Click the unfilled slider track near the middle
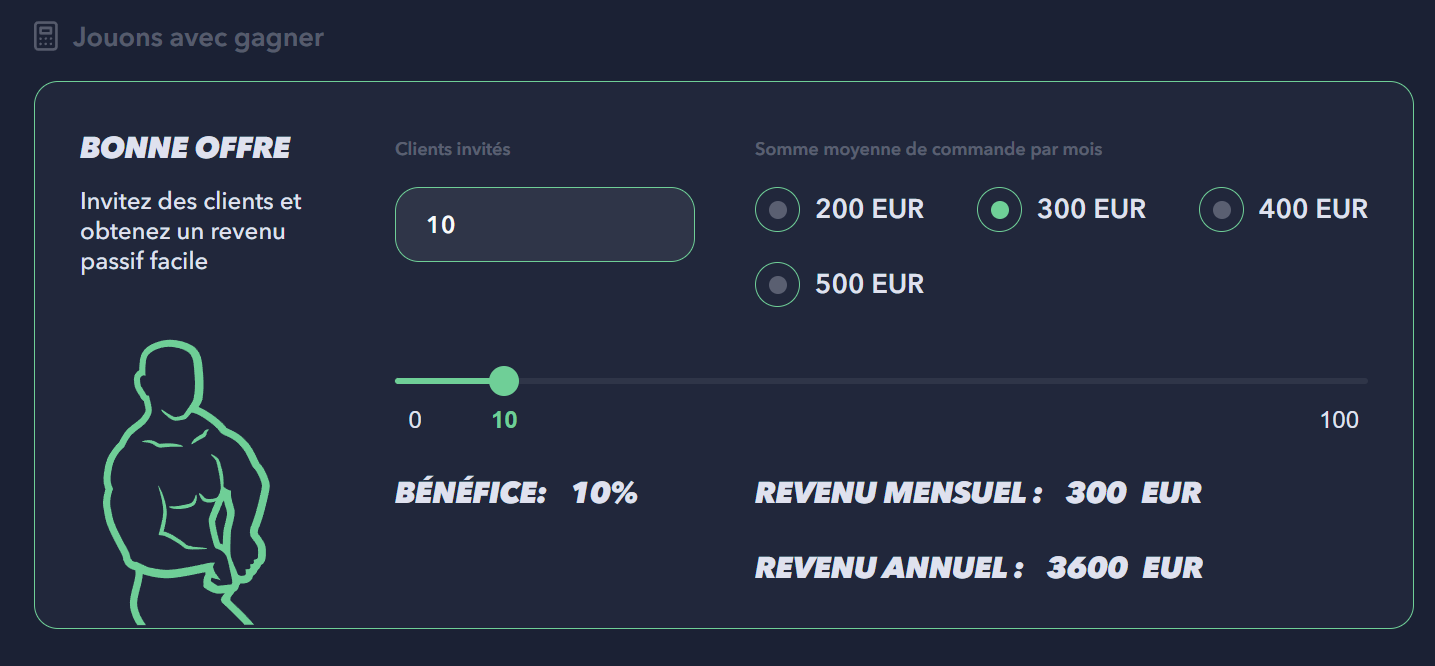The height and width of the screenshot is (666, 1435). click(880, 381)
